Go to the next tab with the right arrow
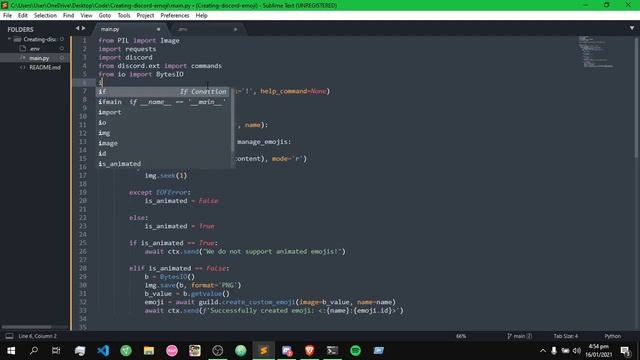 pos(84,28)
